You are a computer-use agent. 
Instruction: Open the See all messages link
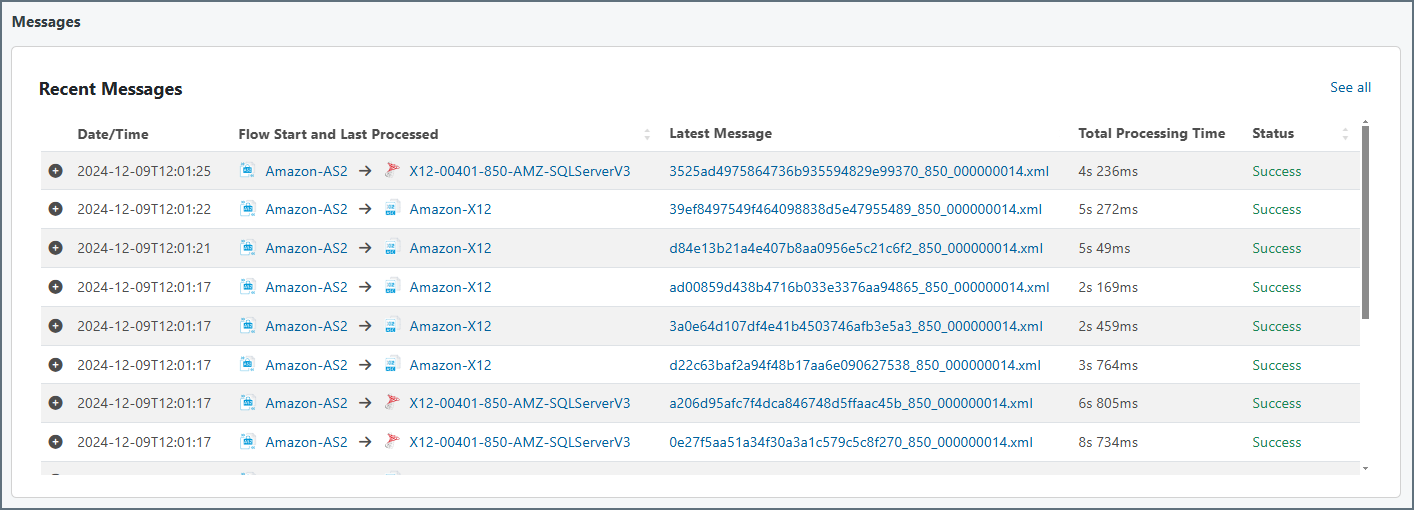coord(1350,88)
